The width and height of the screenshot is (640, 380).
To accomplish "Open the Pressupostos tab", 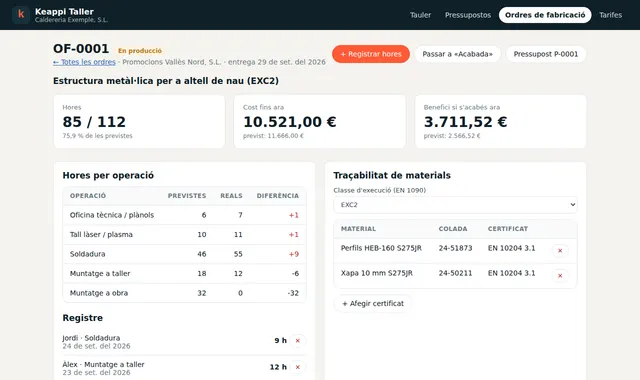I will 468,15.
